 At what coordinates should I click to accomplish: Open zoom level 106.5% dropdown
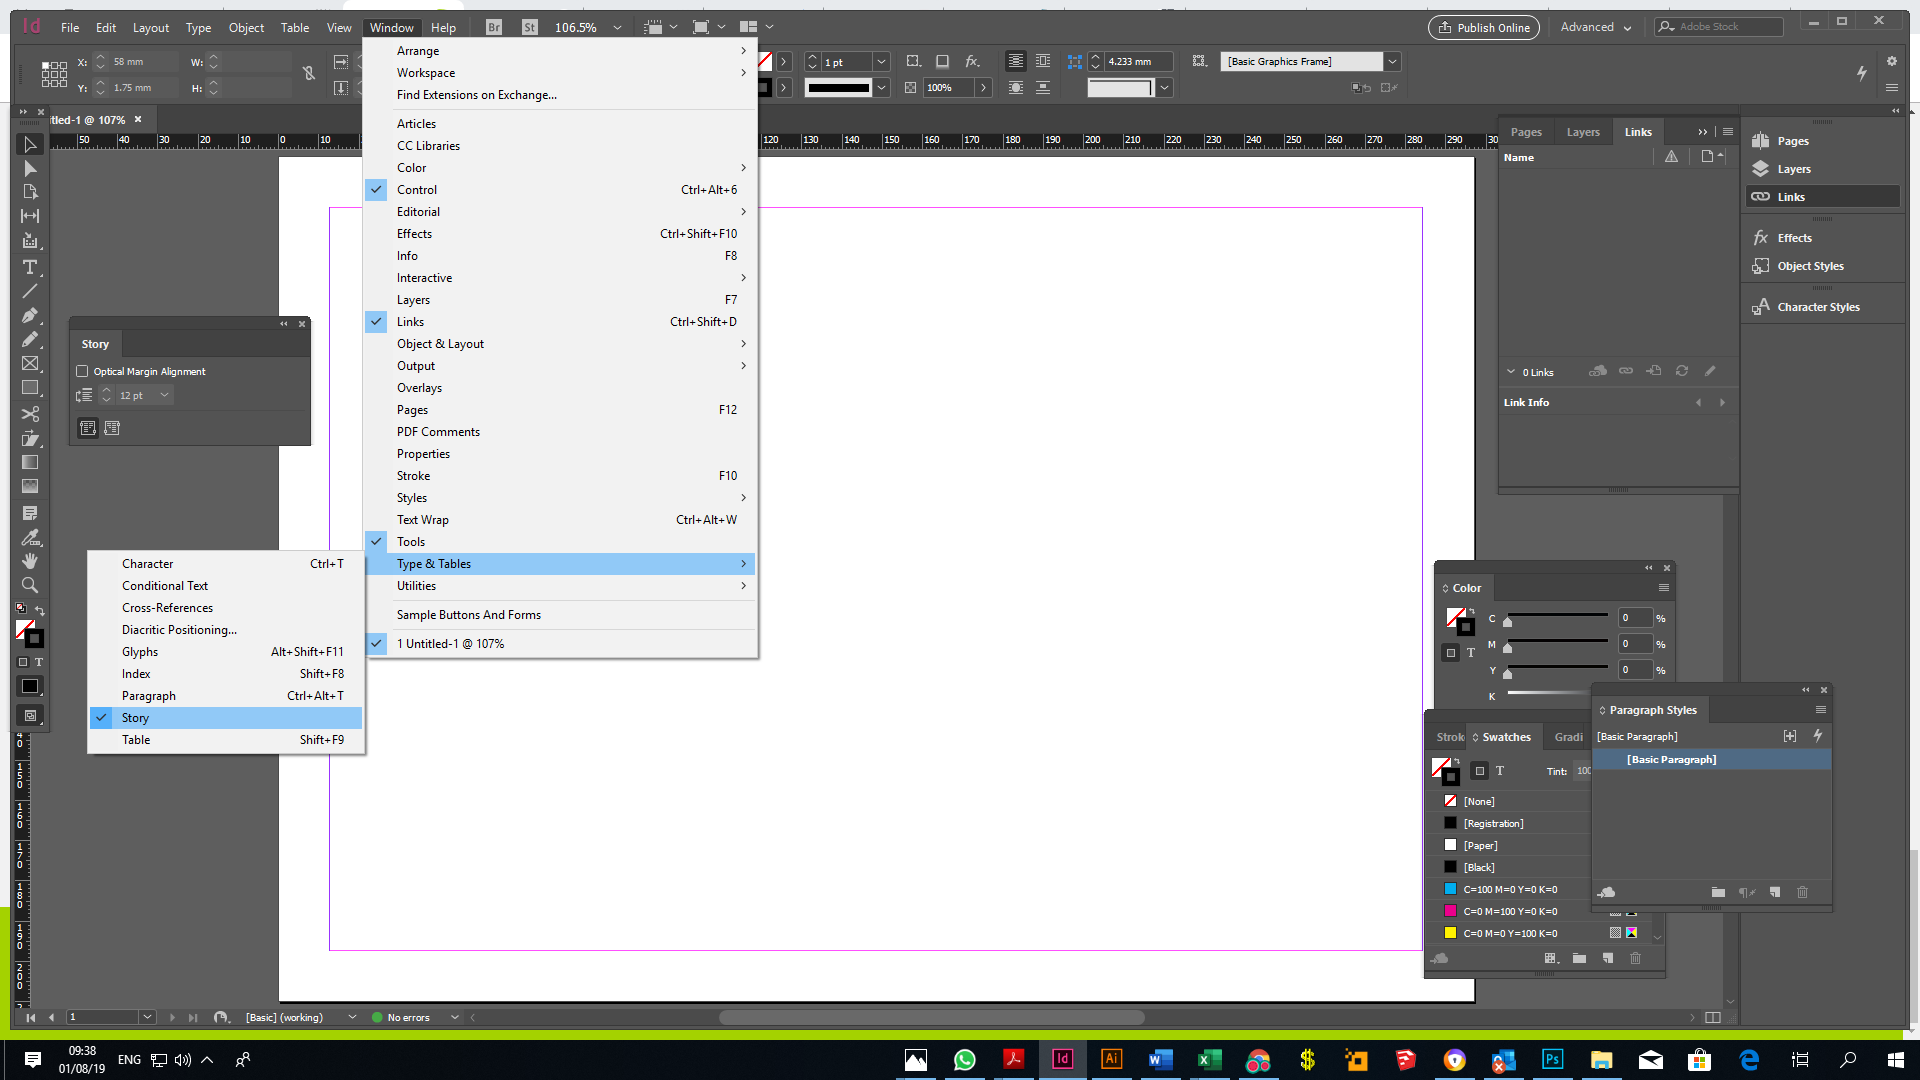[617, 27]
